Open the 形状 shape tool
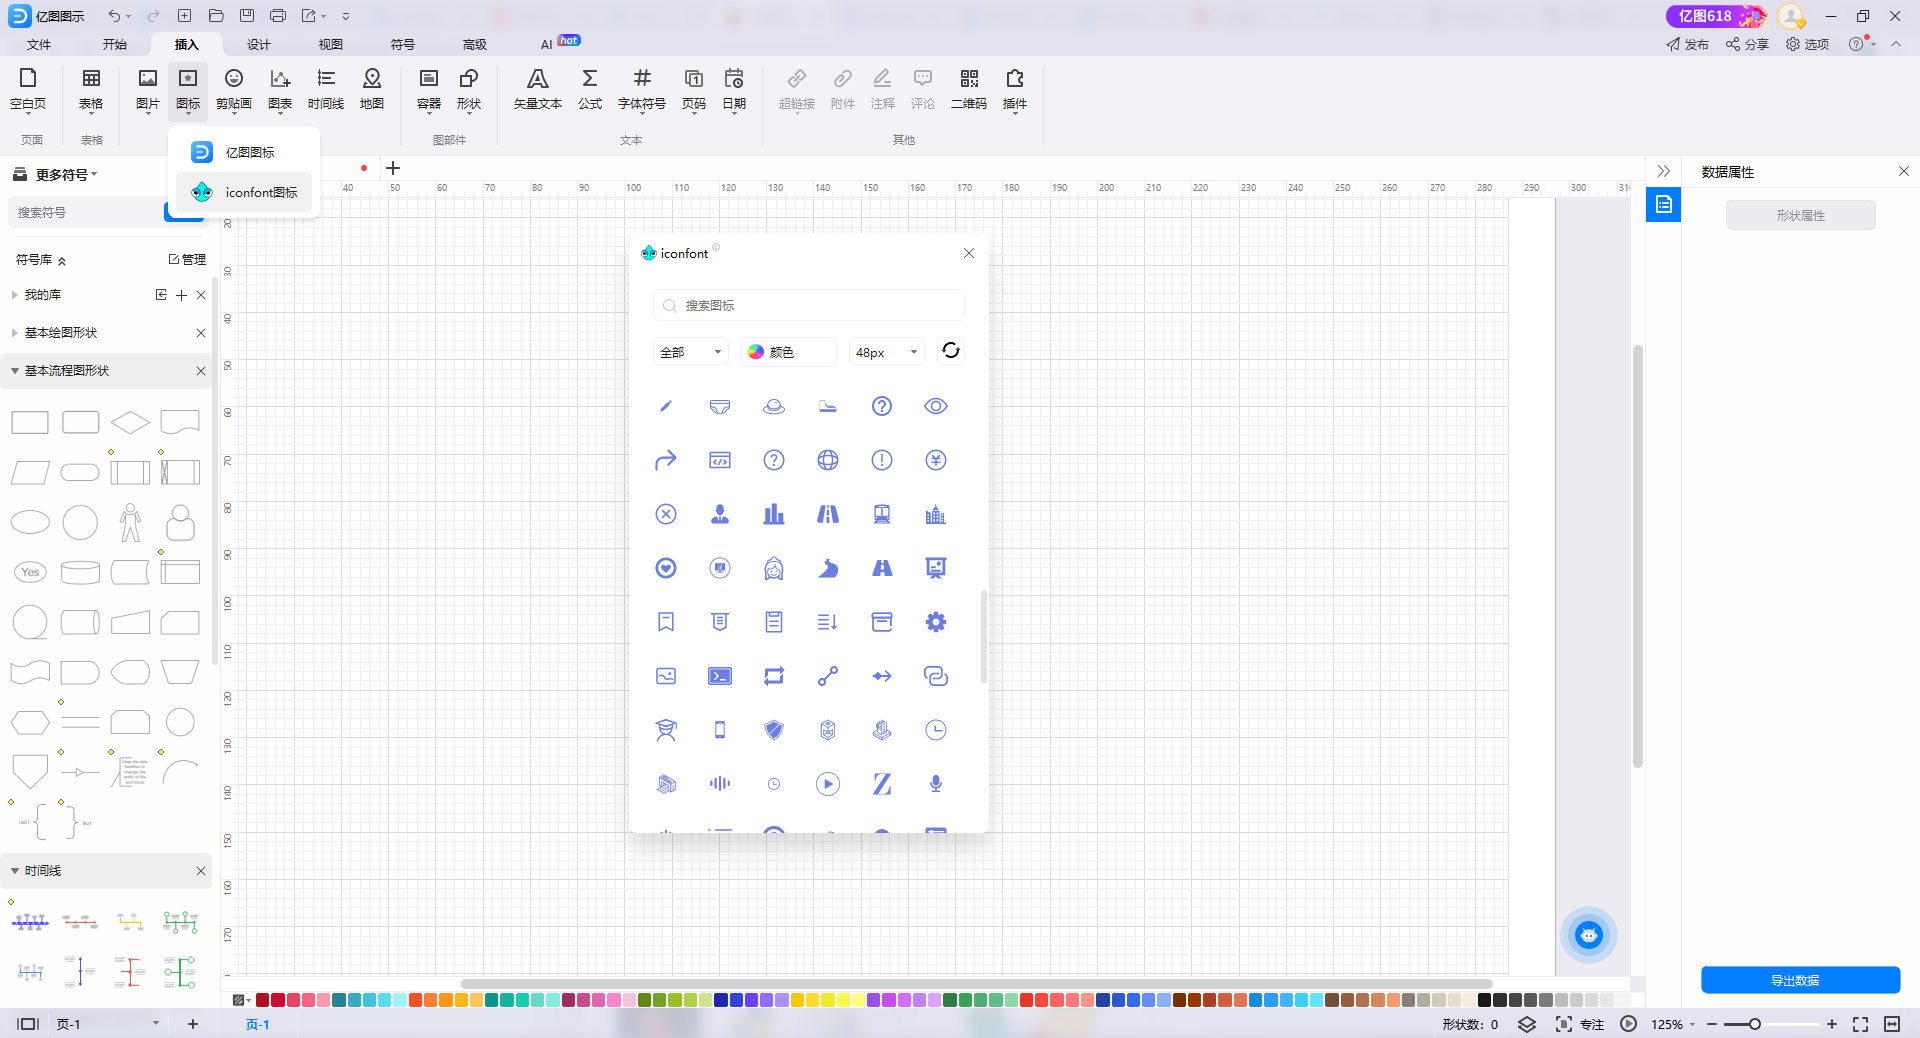The image size is (1920, 1038). point(469,90)
